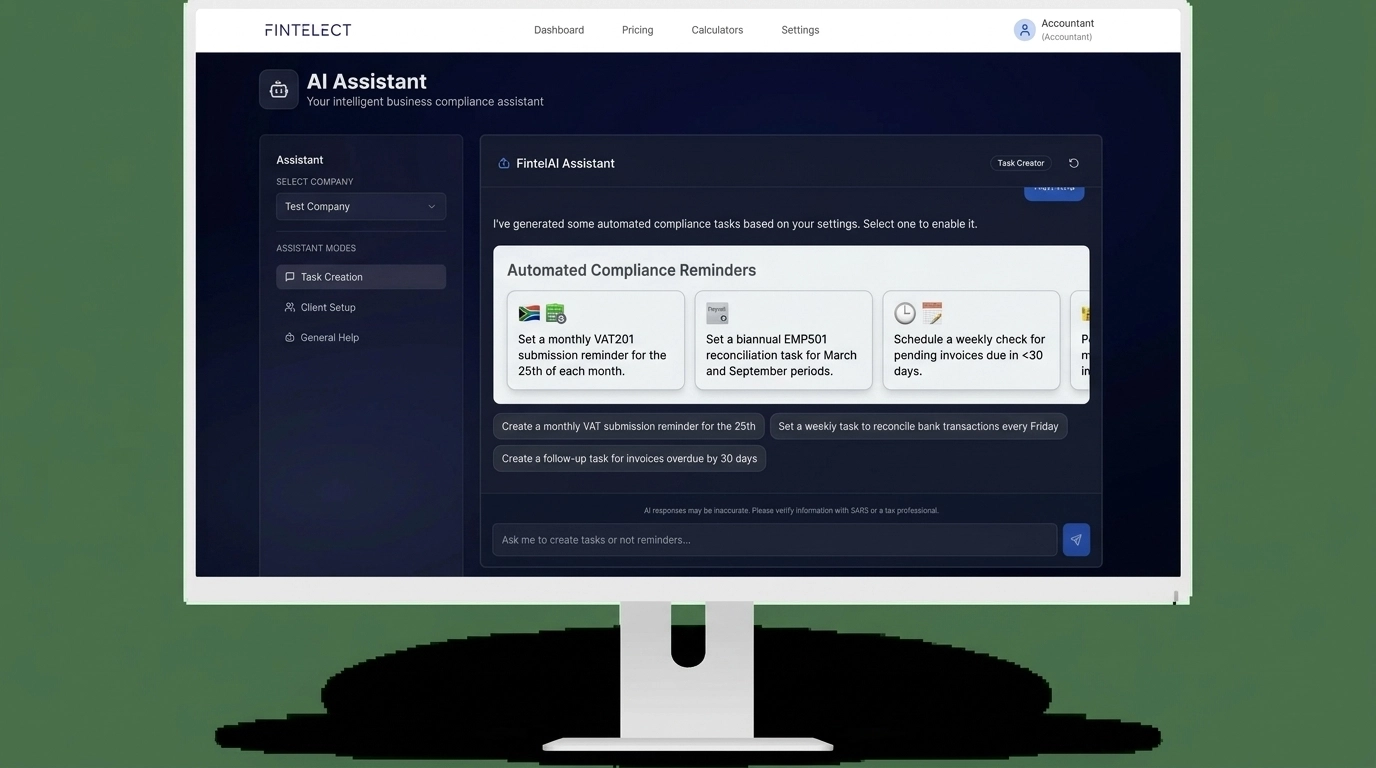Screen dimensions: 1376x768
Task: Click the Task Creation speech bubble icon
Action: [x=289, y=276]
